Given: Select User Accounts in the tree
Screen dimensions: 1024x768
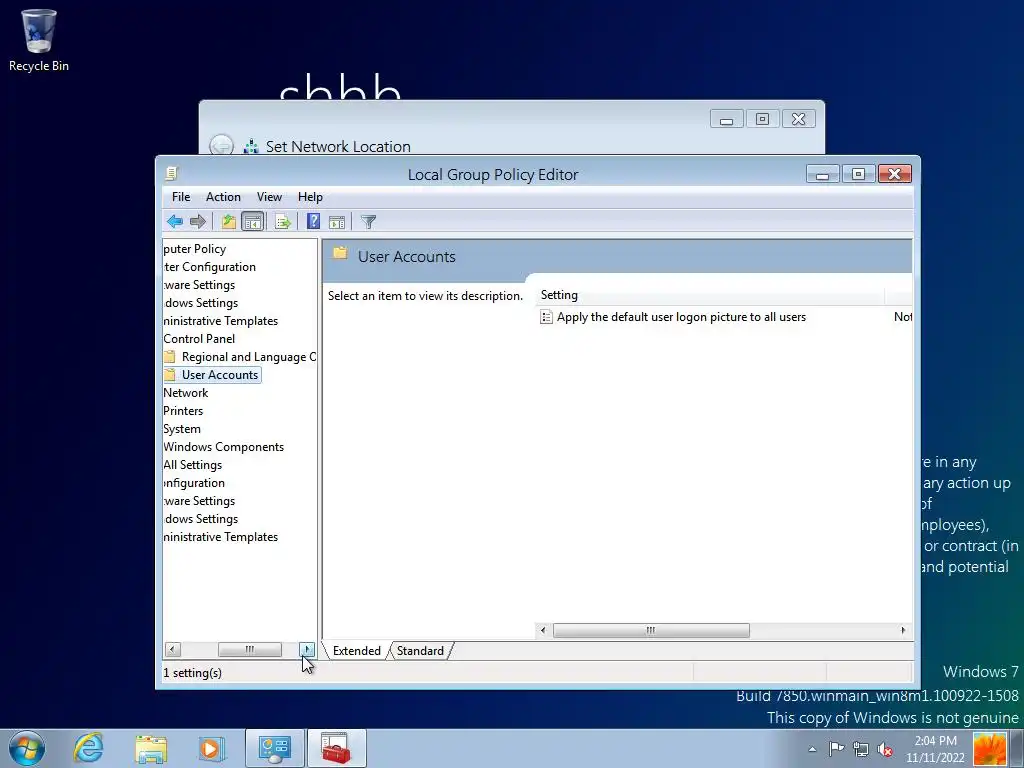Looking at the screenshot, I should (212, 375).
